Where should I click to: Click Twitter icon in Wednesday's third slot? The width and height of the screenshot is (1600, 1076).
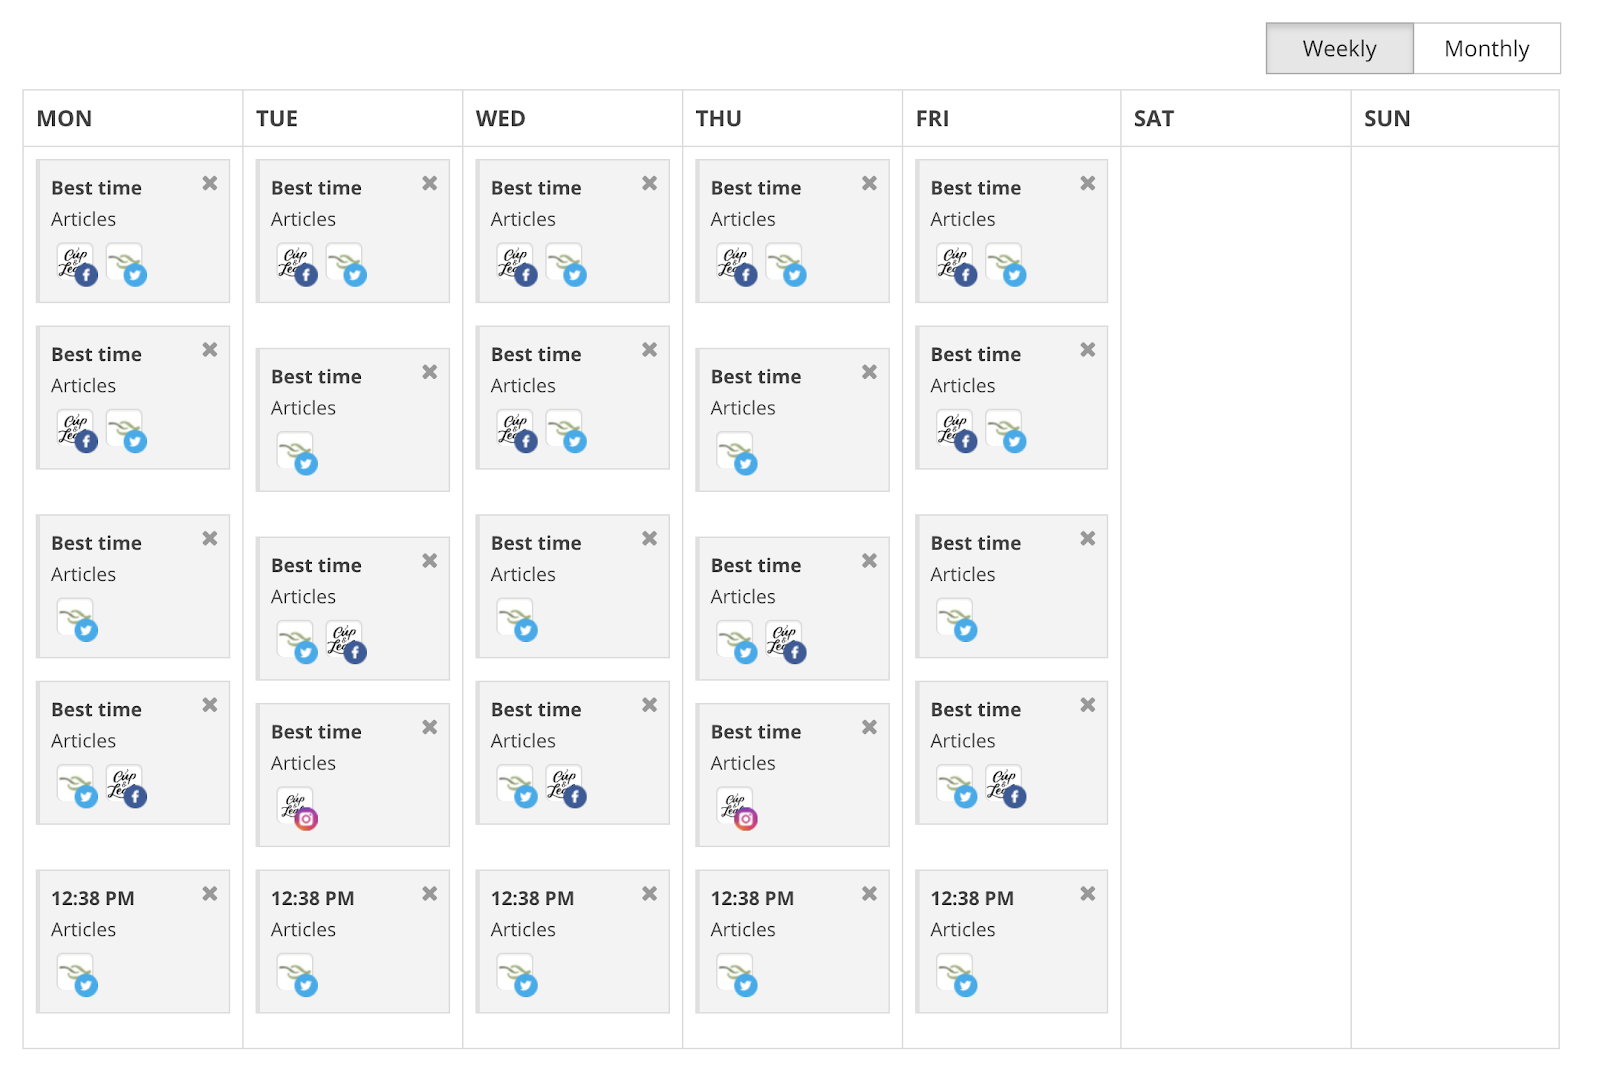click(517, 620)
